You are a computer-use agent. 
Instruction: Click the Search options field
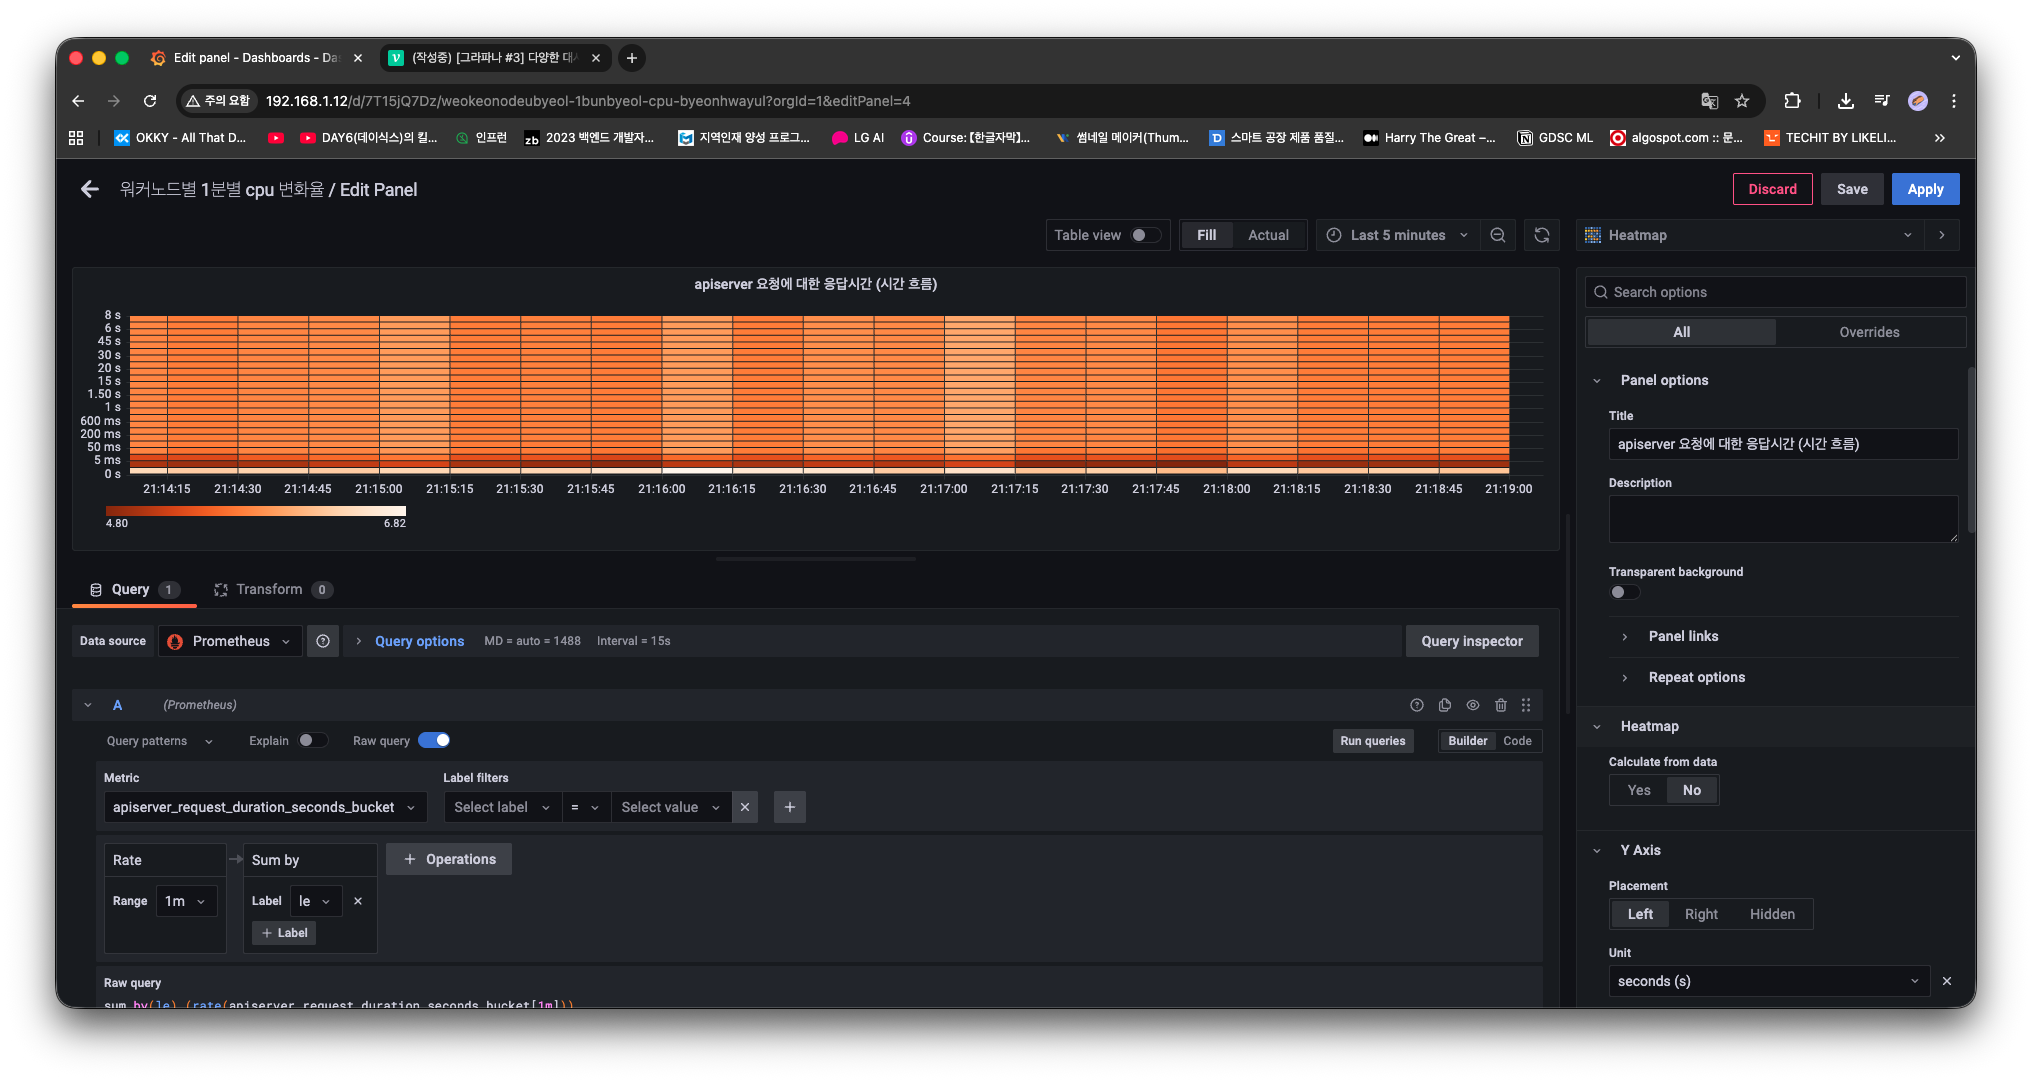click(x=1775, y=292)
